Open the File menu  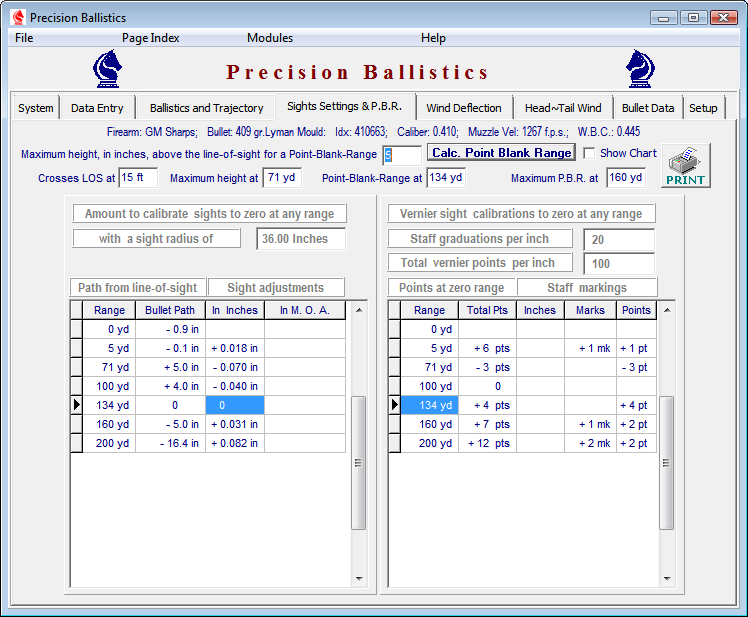coord(24,38)
